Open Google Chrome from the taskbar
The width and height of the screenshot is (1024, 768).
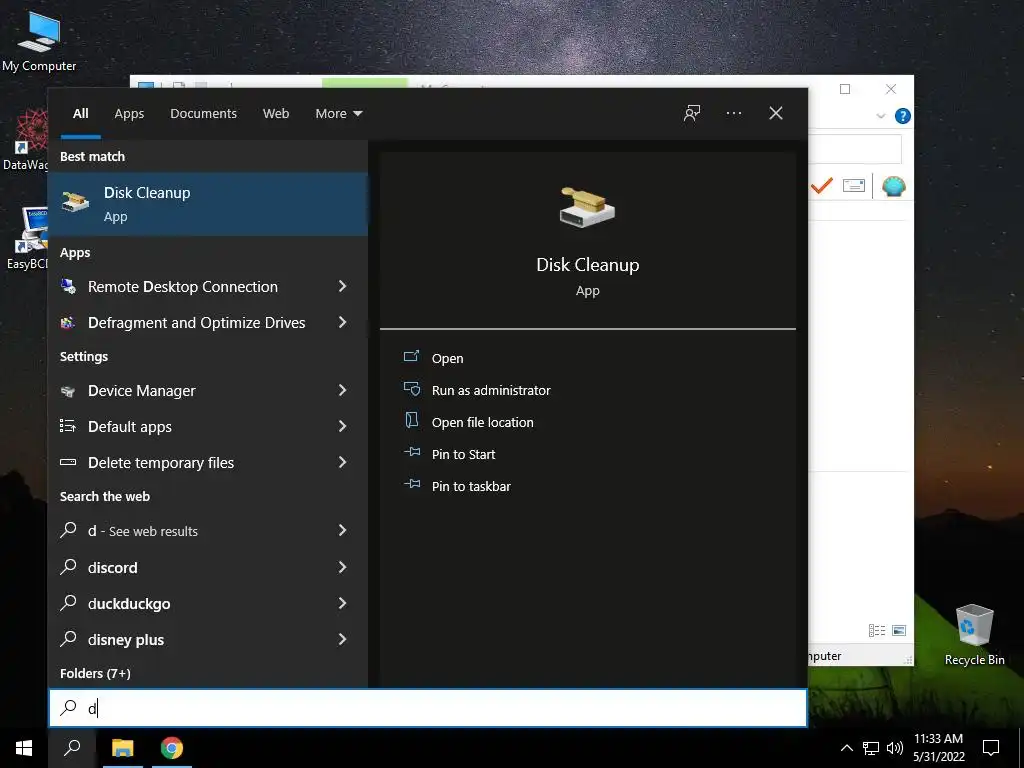coord(172,748)
